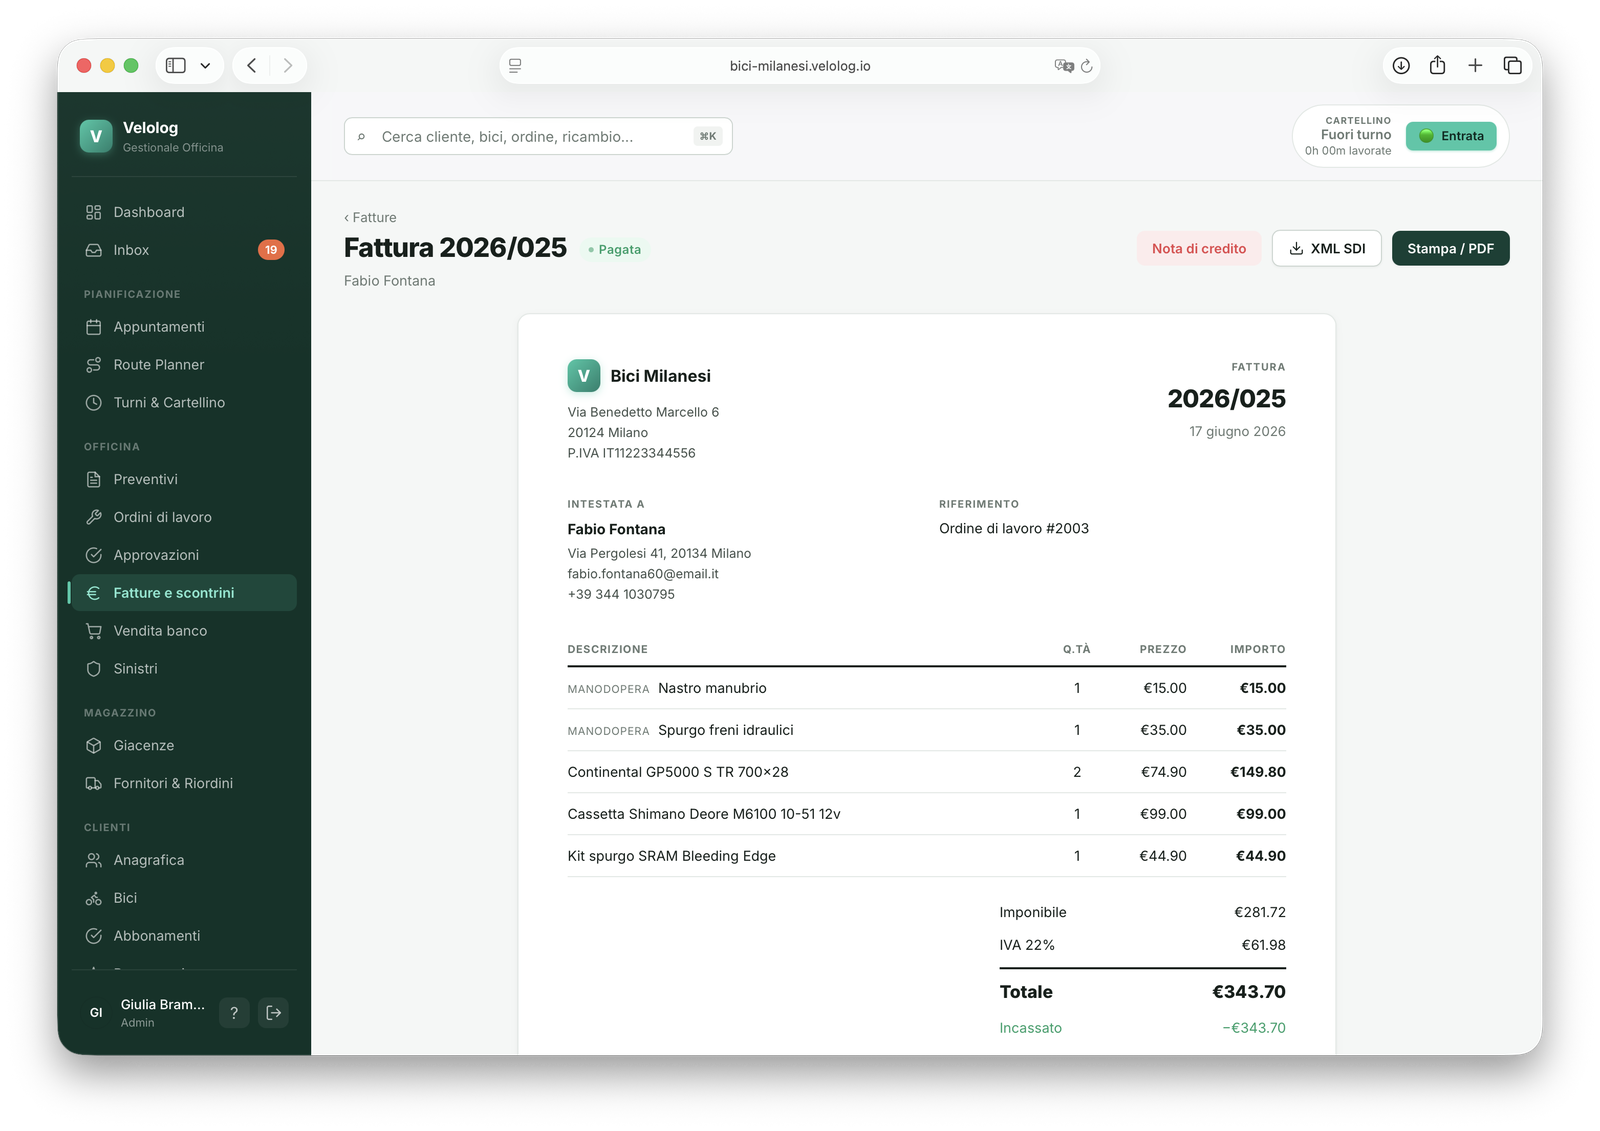Click the Ordini di lavoro wrench icon
The image size is (1600, 1131).
click(x=94, y=517)
